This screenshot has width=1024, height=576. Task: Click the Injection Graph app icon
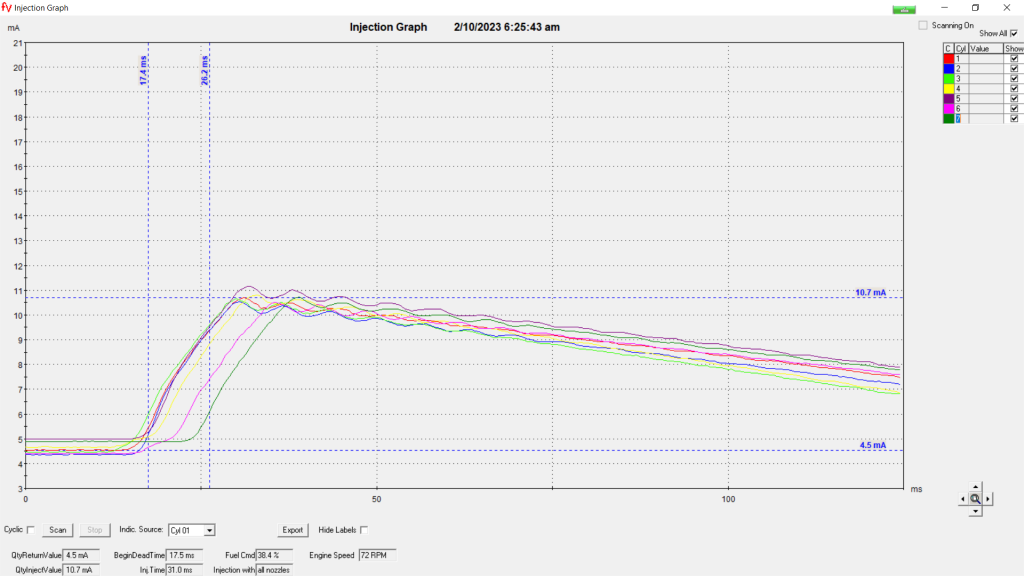(x=7, y=7)
